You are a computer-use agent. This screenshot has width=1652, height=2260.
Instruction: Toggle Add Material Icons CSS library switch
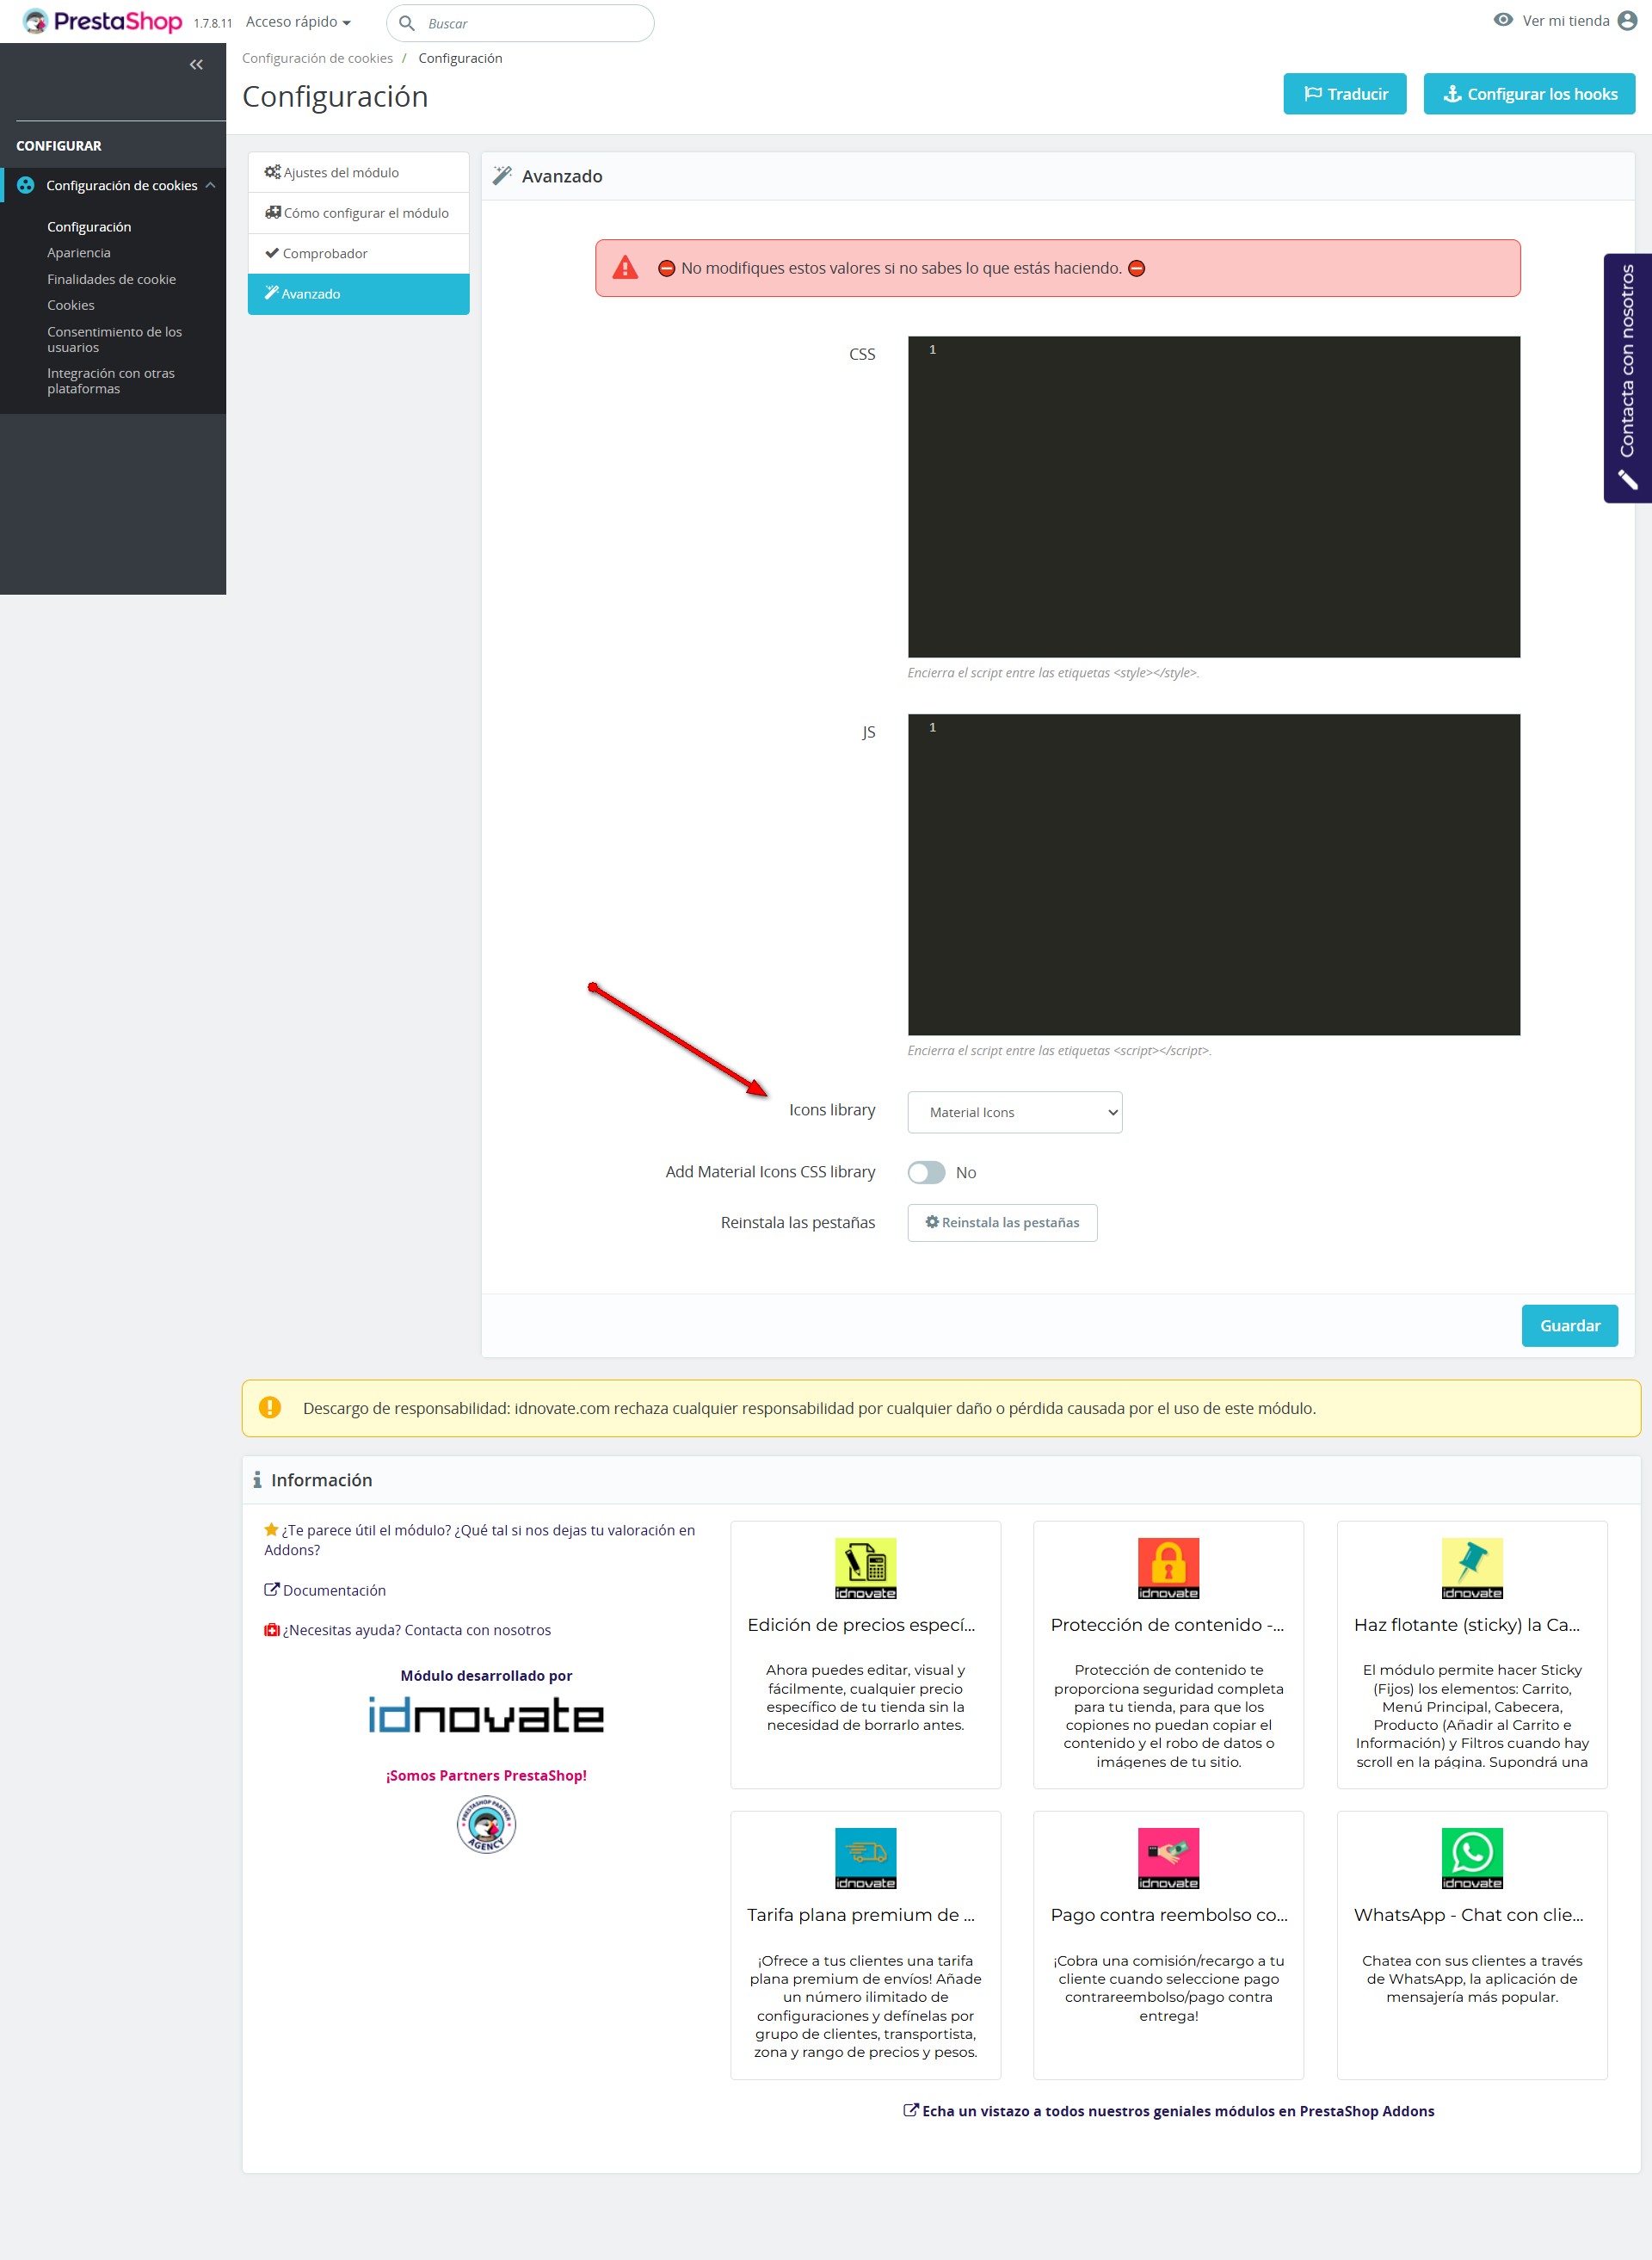click(926, 1172)
